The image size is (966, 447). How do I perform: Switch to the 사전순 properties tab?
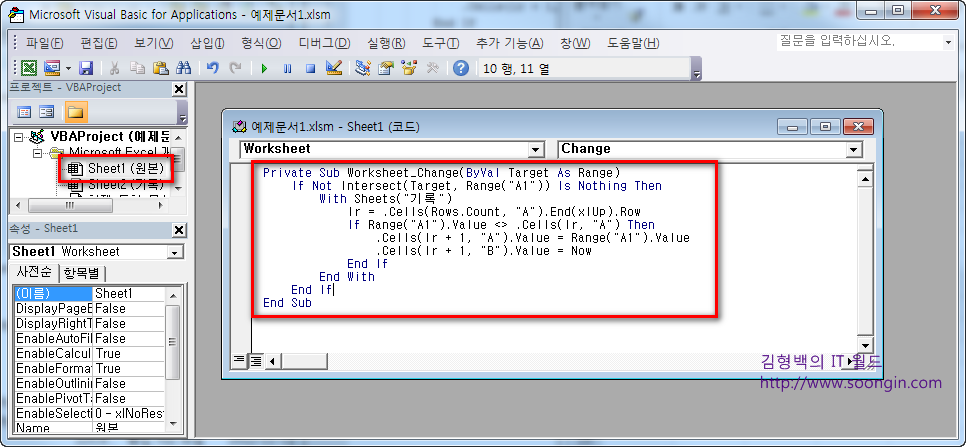pos(33,272)
